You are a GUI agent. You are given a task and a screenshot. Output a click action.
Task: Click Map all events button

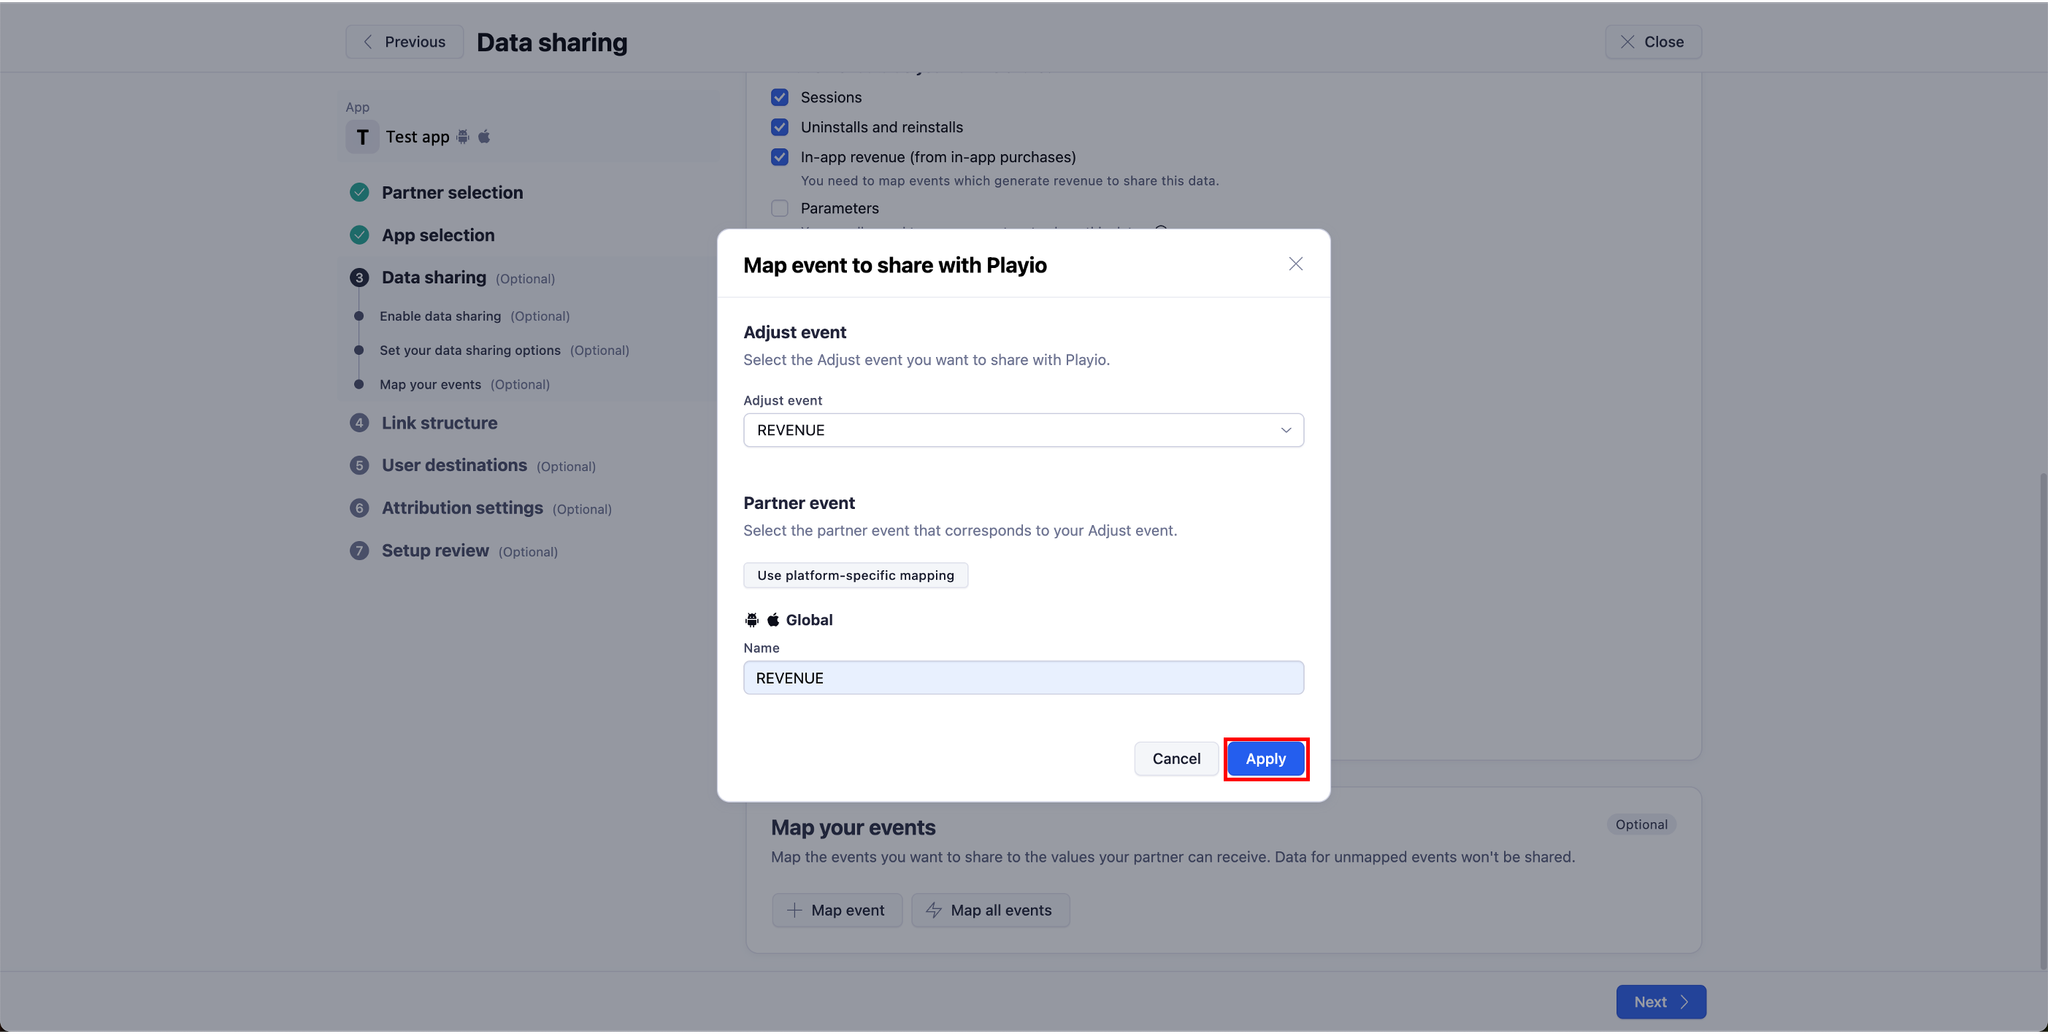pos(990,910)
